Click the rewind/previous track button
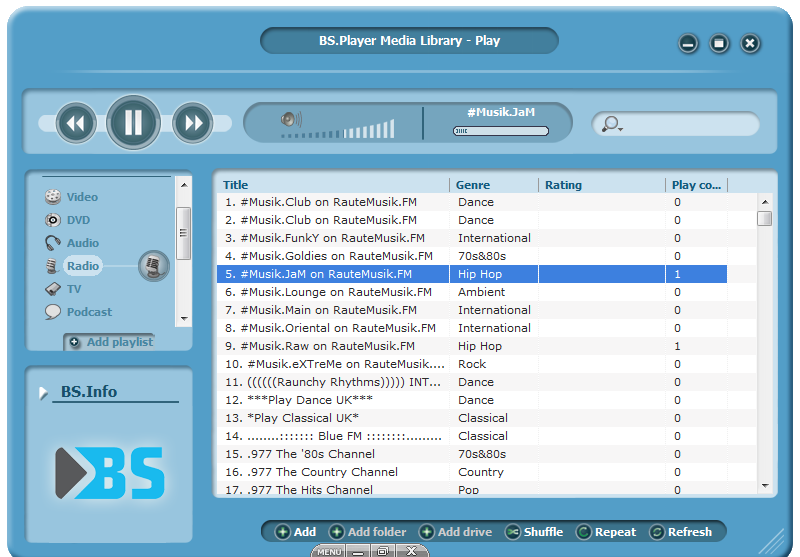 coord(76,123)
